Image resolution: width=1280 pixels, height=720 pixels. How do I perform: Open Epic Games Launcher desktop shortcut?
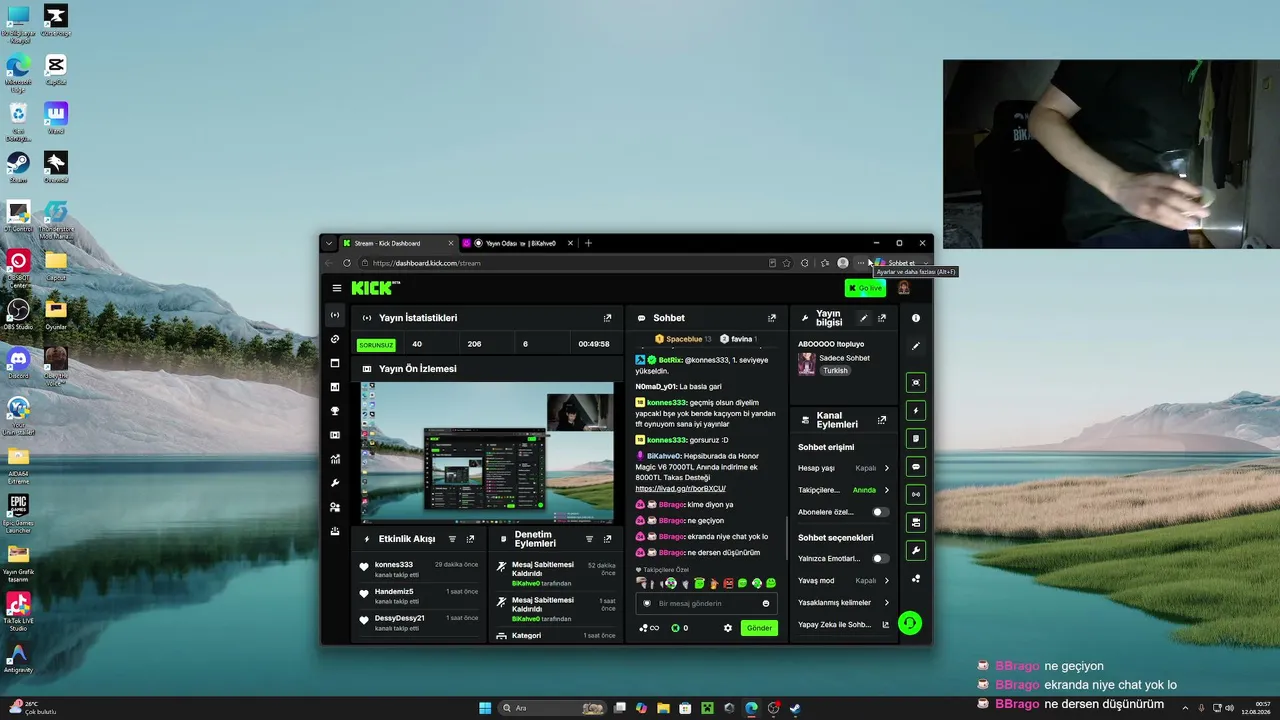tap(18, 513)
